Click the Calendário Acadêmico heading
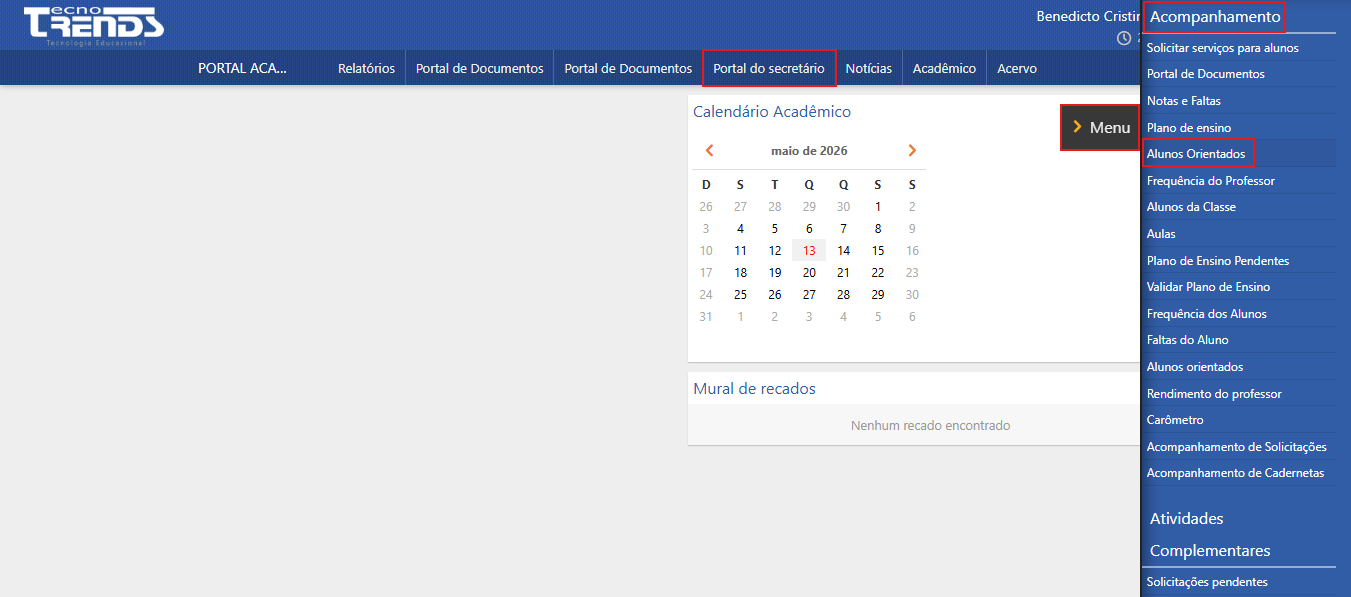The width and height of the screenshot is (1351, 597). coord(772,112)
